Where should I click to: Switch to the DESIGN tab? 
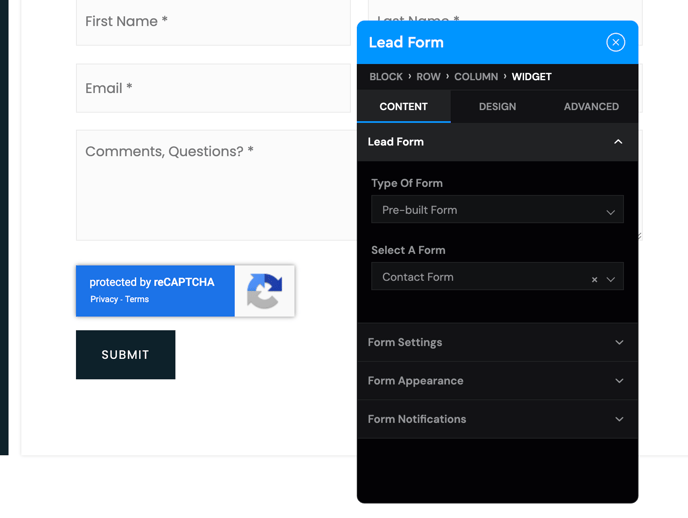(498, 107)
